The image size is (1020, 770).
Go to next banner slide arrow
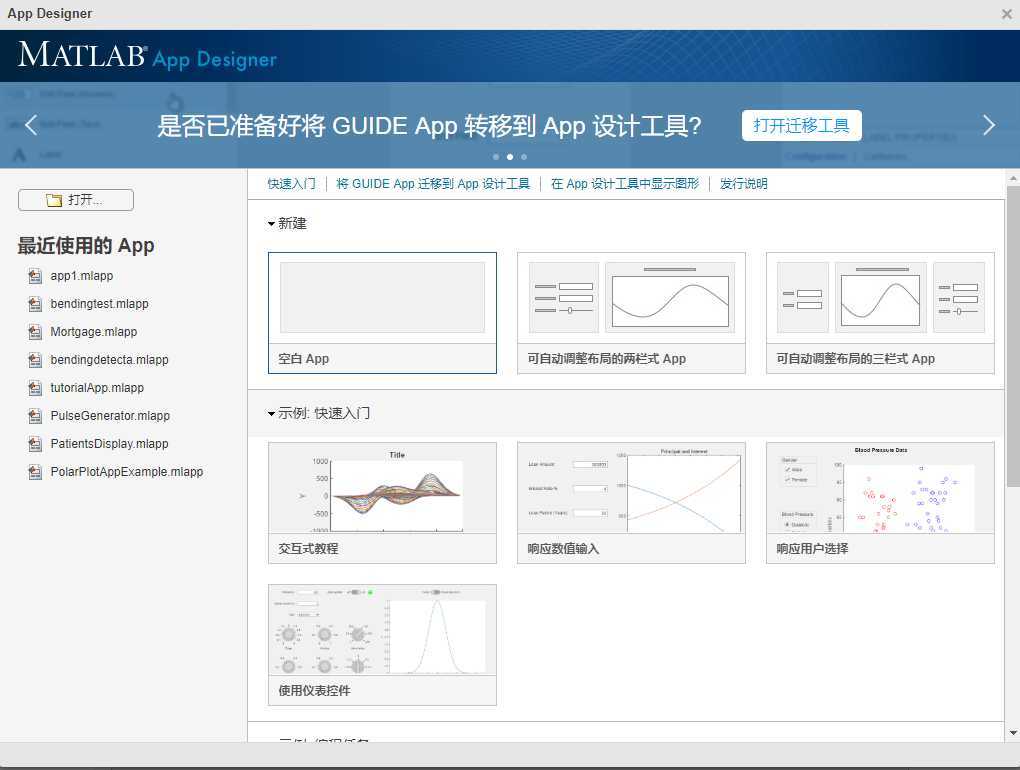coord(988,125)
